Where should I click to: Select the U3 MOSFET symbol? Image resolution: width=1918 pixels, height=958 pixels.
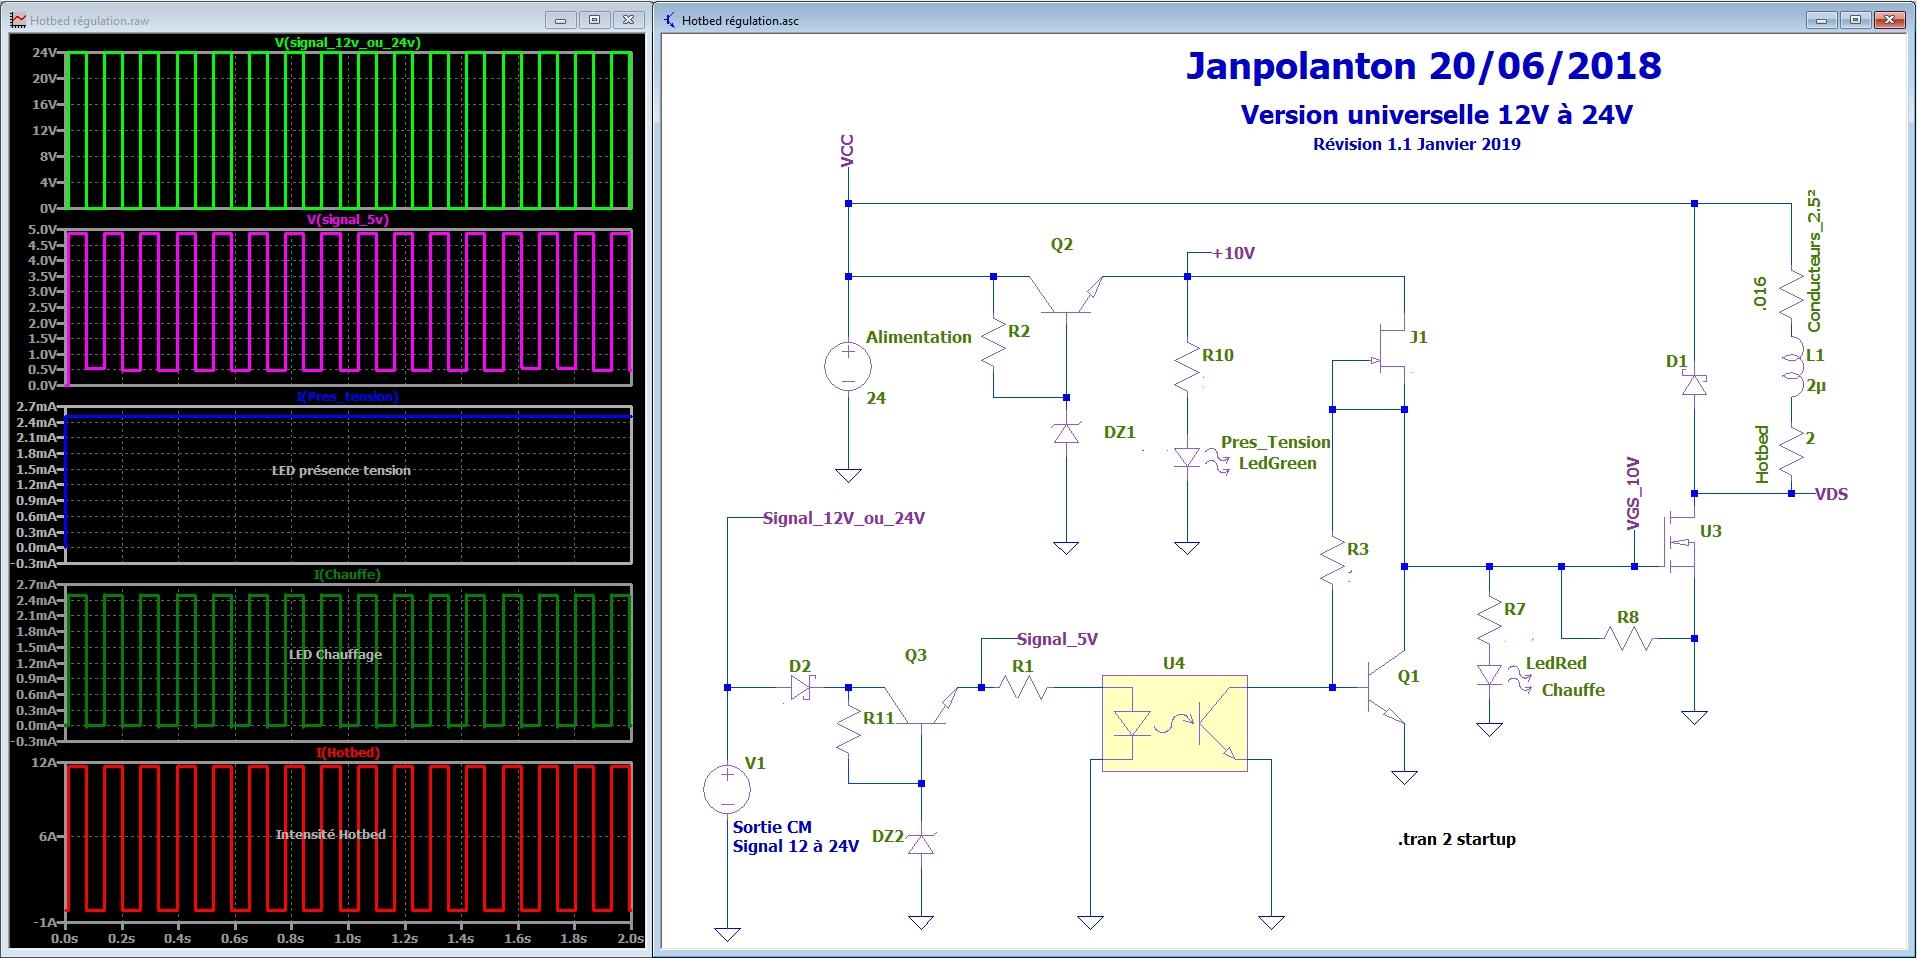point(1680,542)
